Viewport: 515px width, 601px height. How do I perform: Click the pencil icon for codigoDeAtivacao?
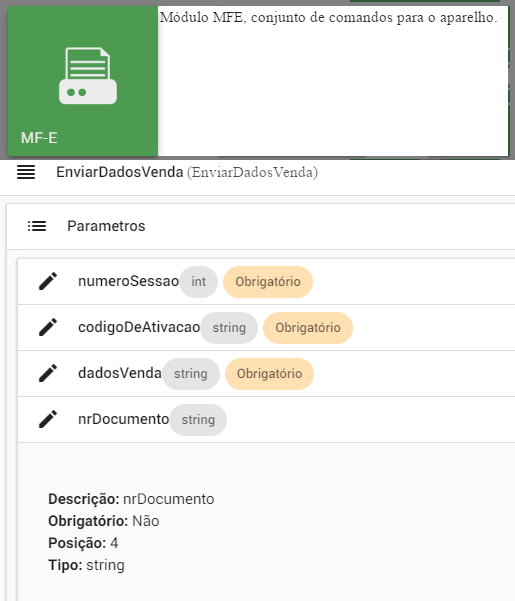48,327
